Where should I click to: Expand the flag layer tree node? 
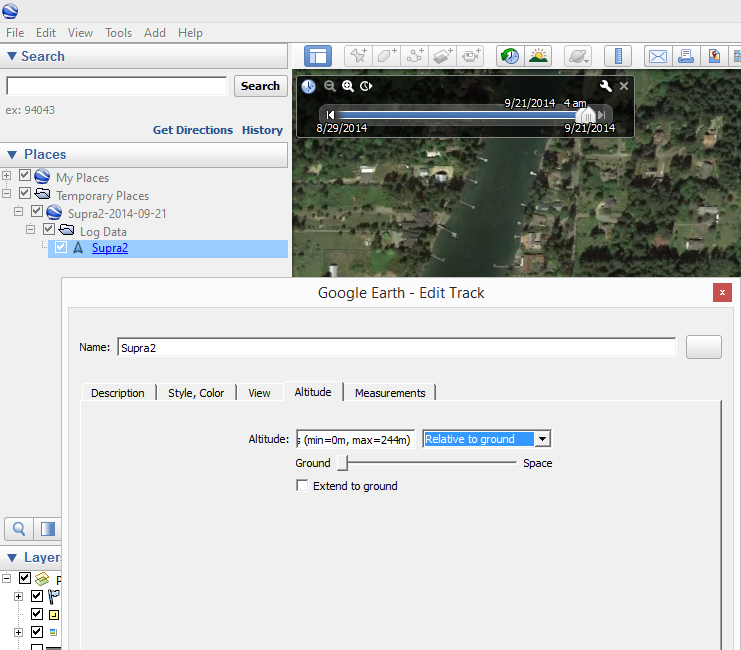pos(18,596)
